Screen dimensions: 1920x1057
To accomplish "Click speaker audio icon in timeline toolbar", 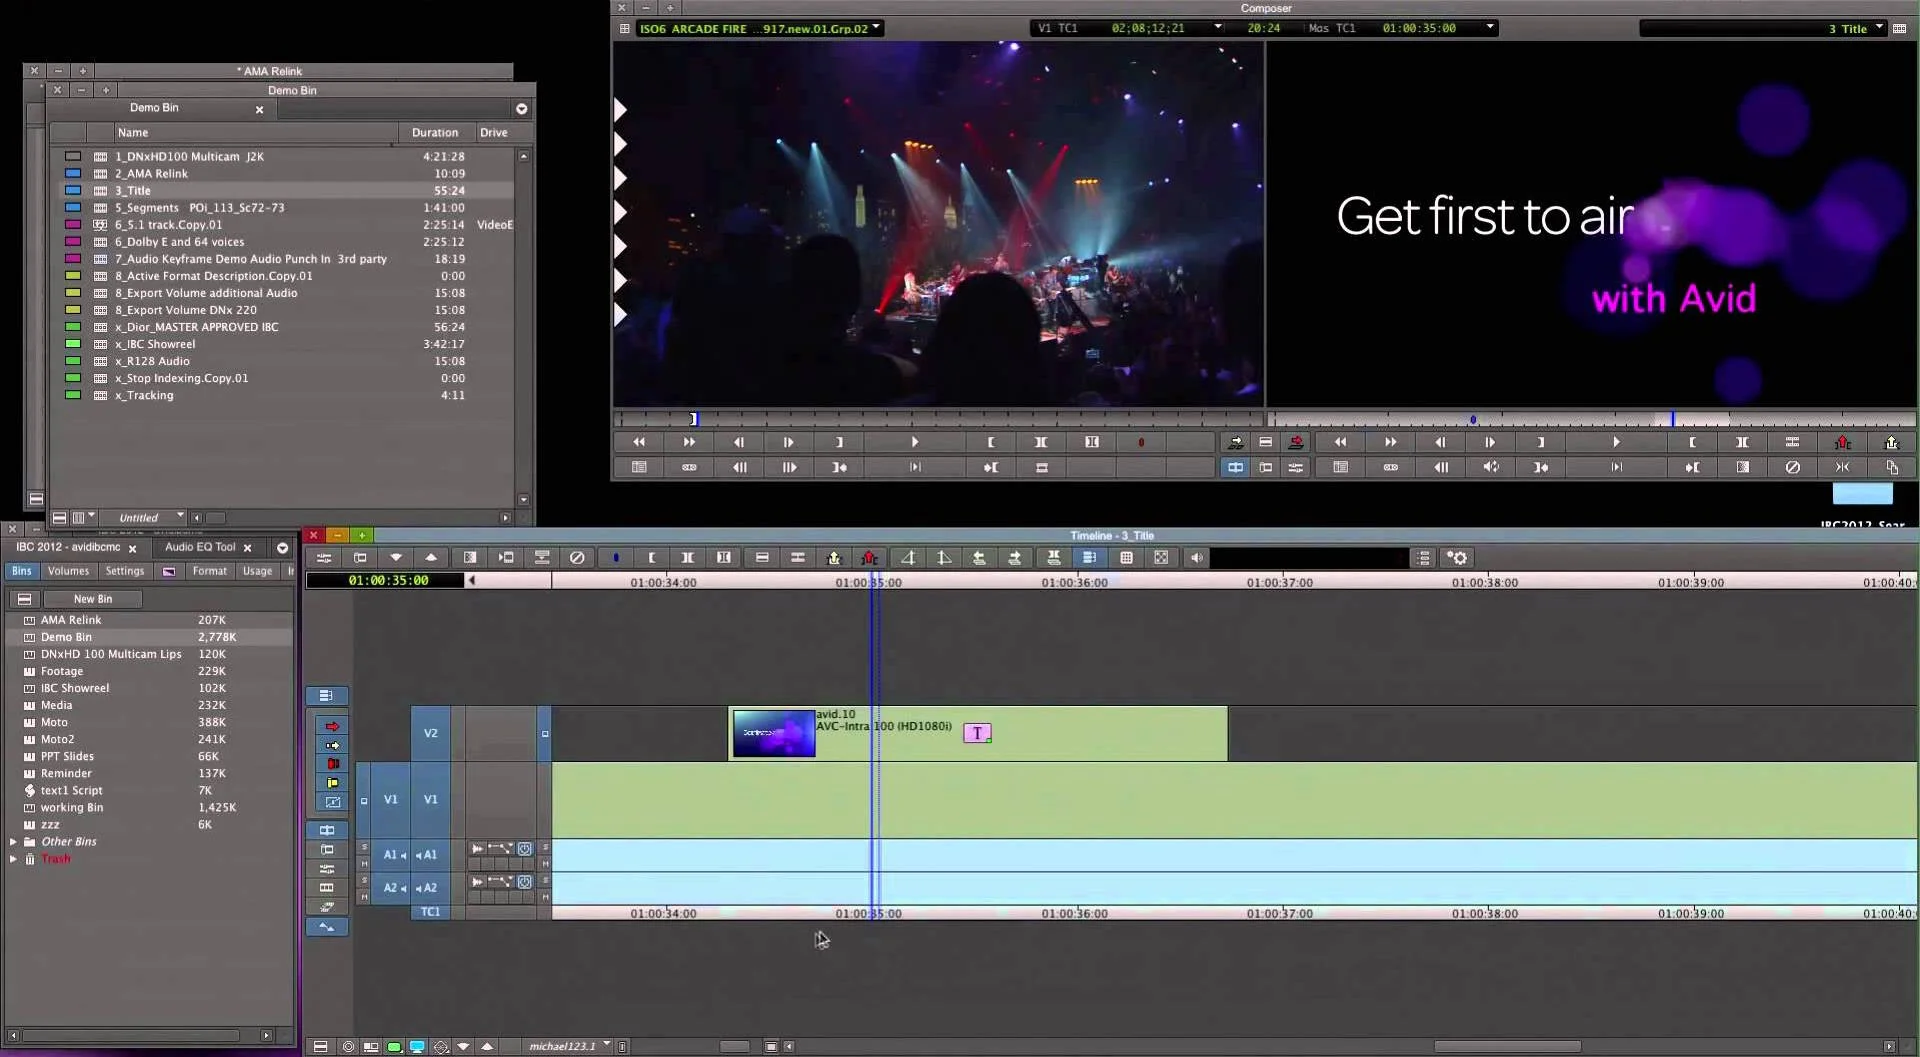I will pyautogui.click(x=1196, y=558).
